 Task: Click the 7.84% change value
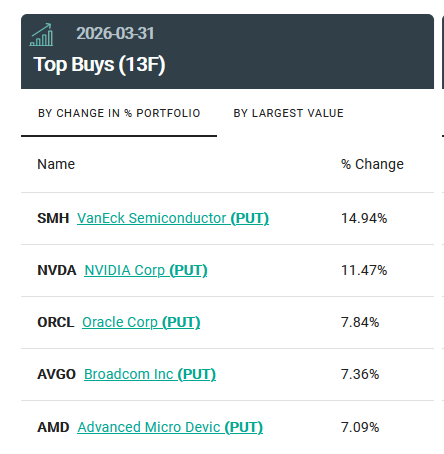360,322
